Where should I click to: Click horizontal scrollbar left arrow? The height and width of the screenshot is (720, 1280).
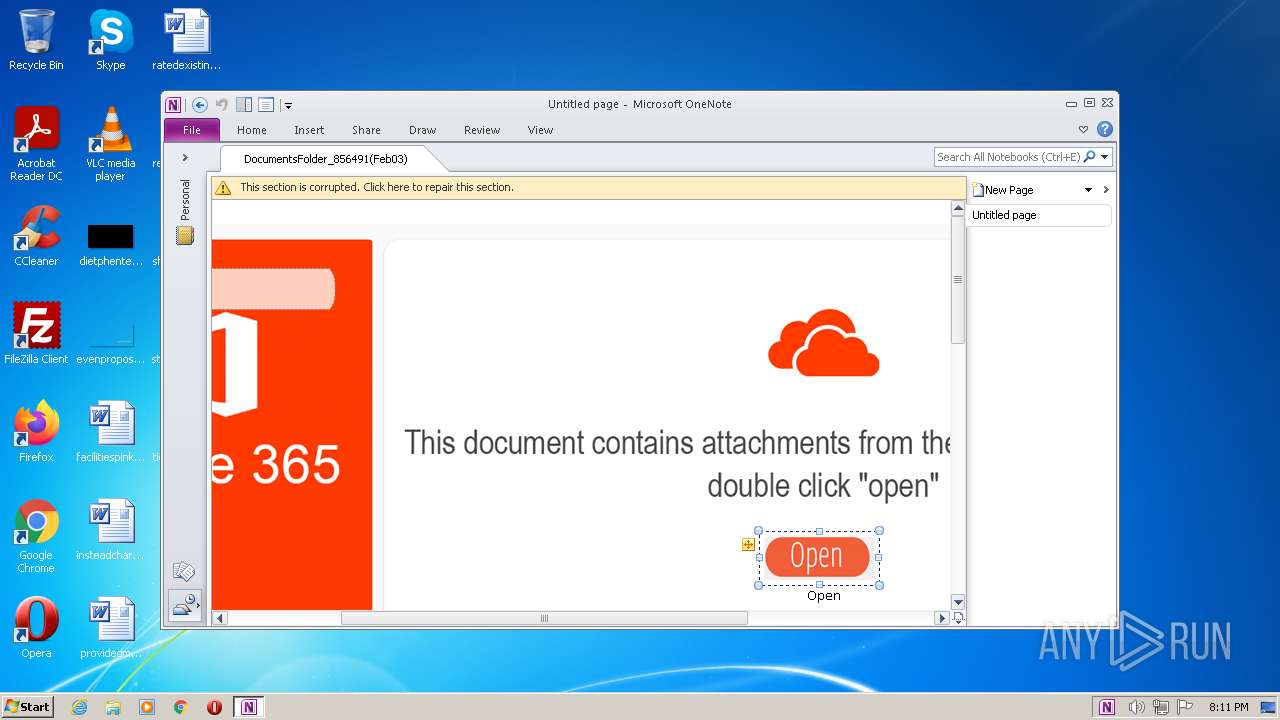tap(221, 618)
